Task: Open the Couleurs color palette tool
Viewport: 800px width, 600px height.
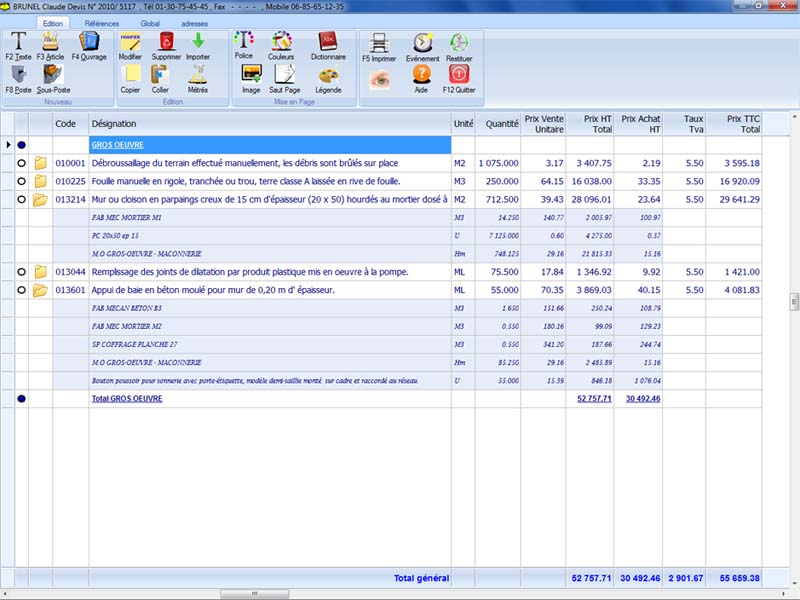Action: pos(281,41)
